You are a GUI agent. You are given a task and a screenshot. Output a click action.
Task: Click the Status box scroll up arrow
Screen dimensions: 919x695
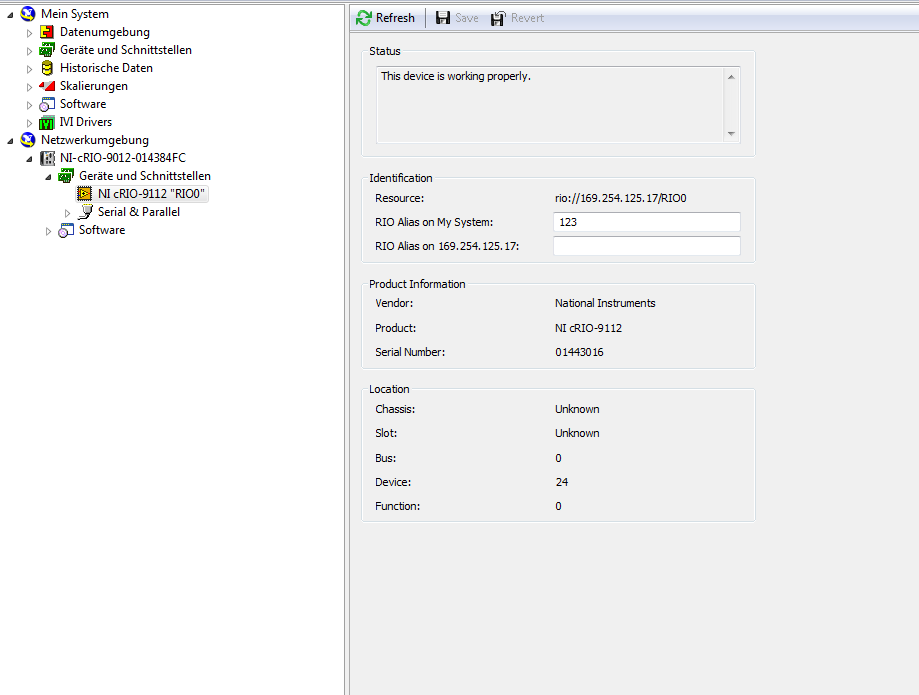pyautogui.click(x=731, y=77)
